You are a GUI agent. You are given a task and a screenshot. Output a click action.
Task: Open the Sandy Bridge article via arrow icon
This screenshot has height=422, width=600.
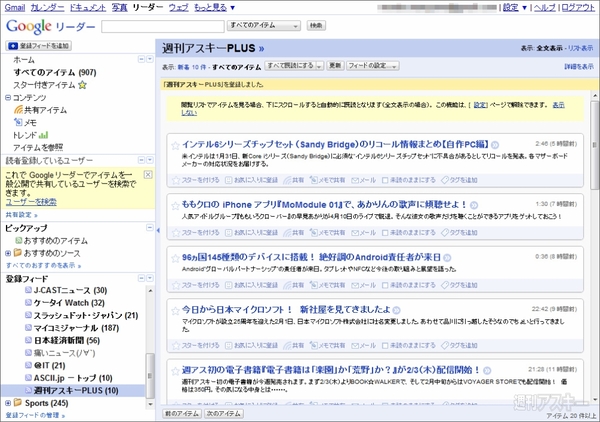[x=495, y=145]
